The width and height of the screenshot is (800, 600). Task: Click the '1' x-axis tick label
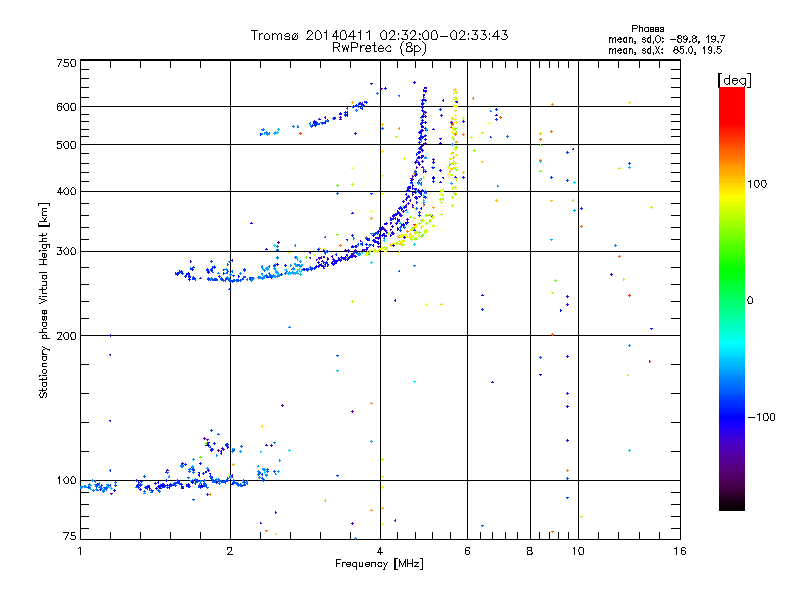pos(80,551)
